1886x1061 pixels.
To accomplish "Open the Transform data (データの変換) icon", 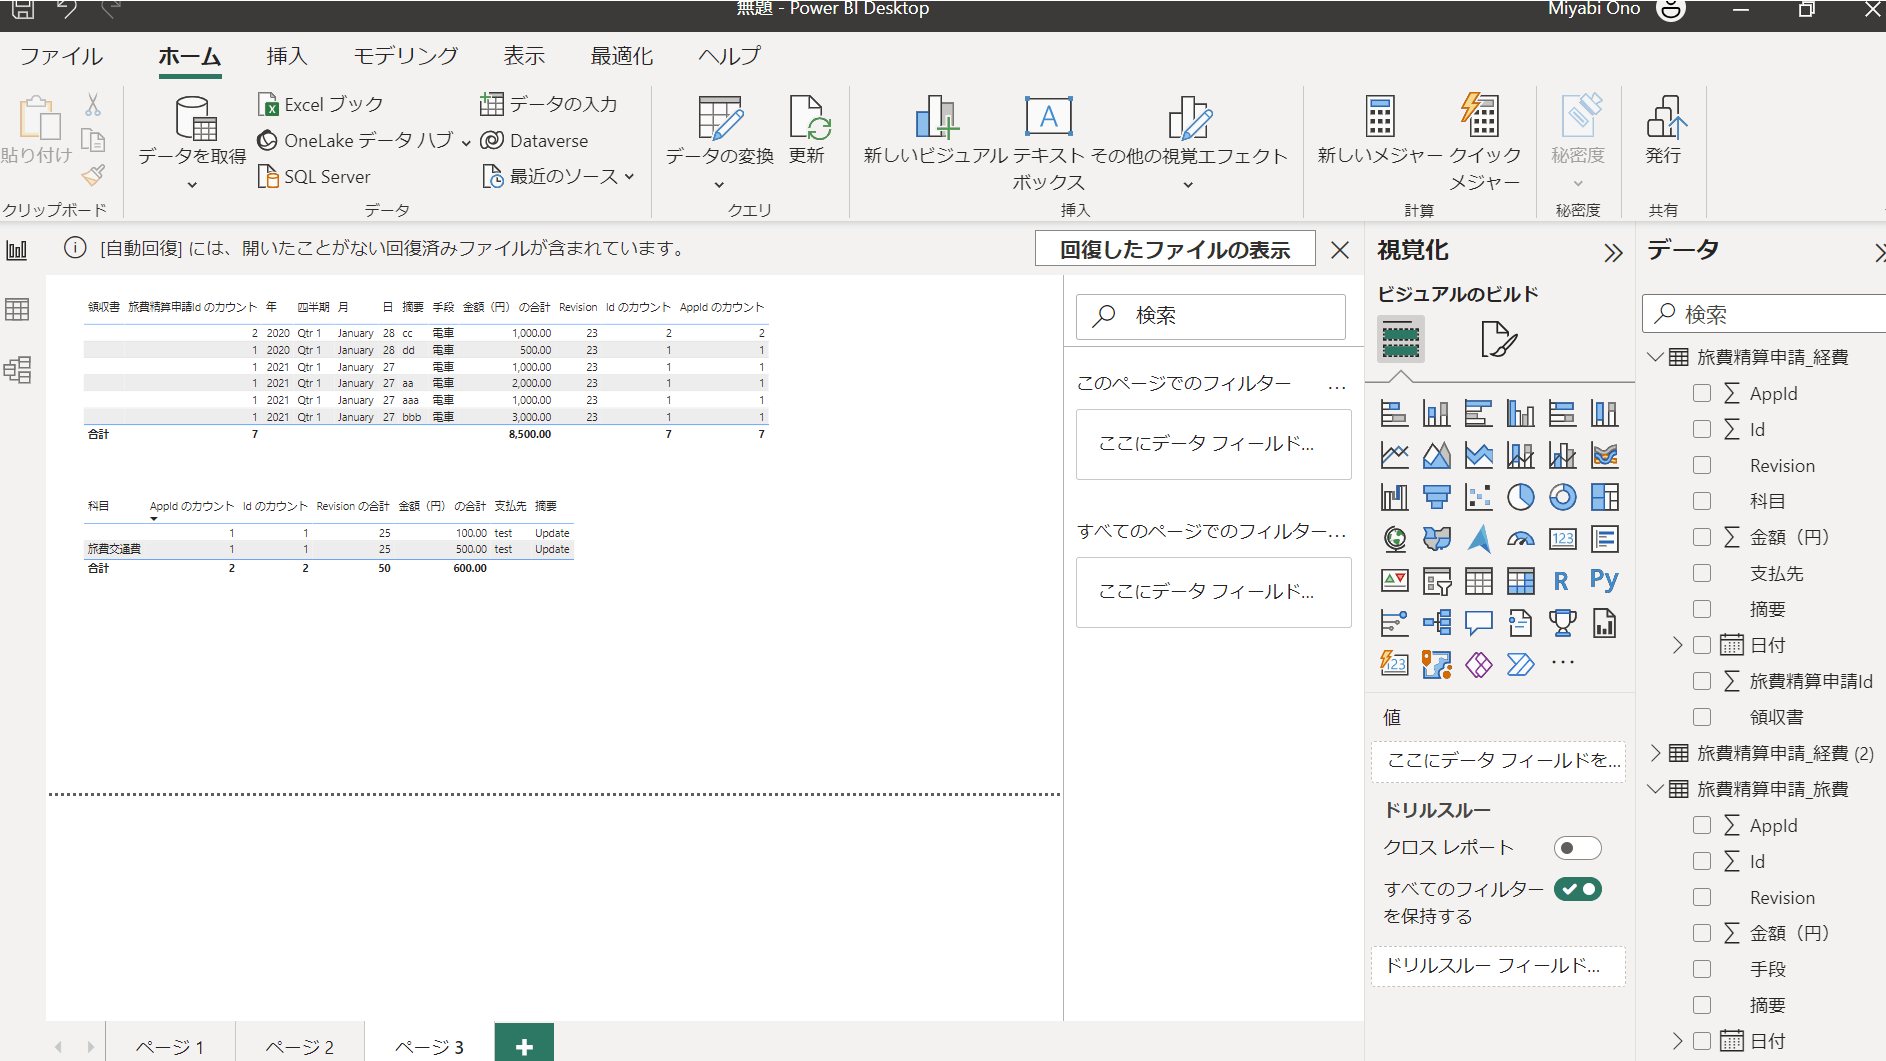I will pos(719,131).
